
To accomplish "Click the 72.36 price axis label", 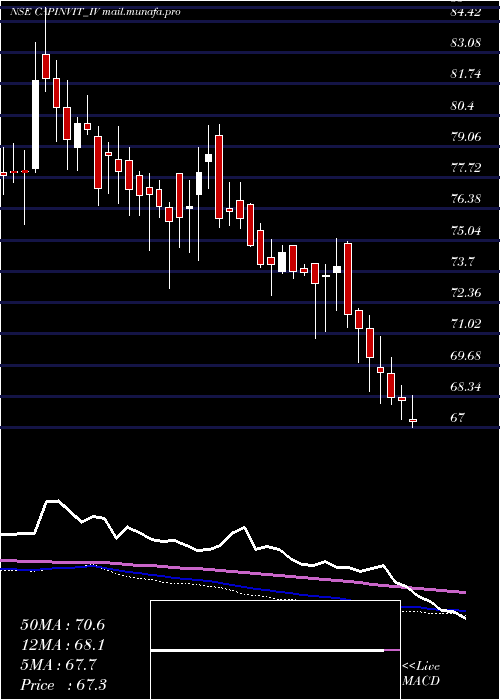I will [466, 293].
